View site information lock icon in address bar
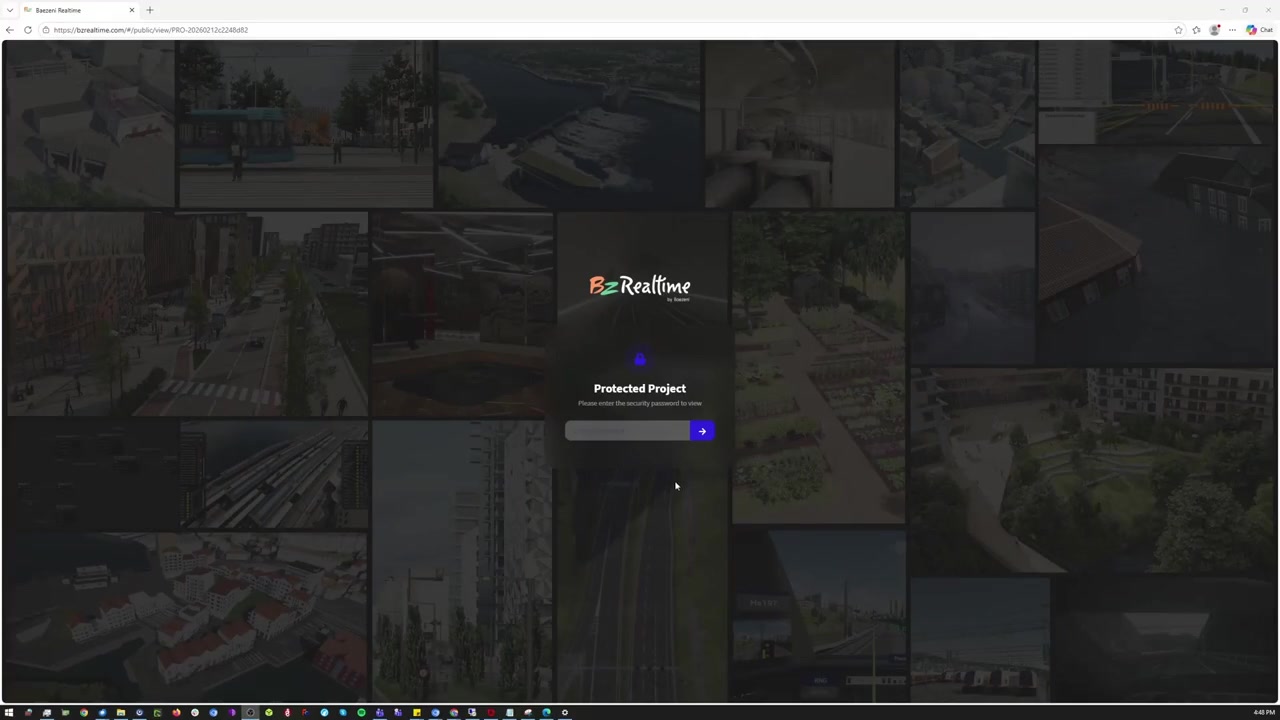The width and height of the screenshot is (1280, 720). click(46, 30)
